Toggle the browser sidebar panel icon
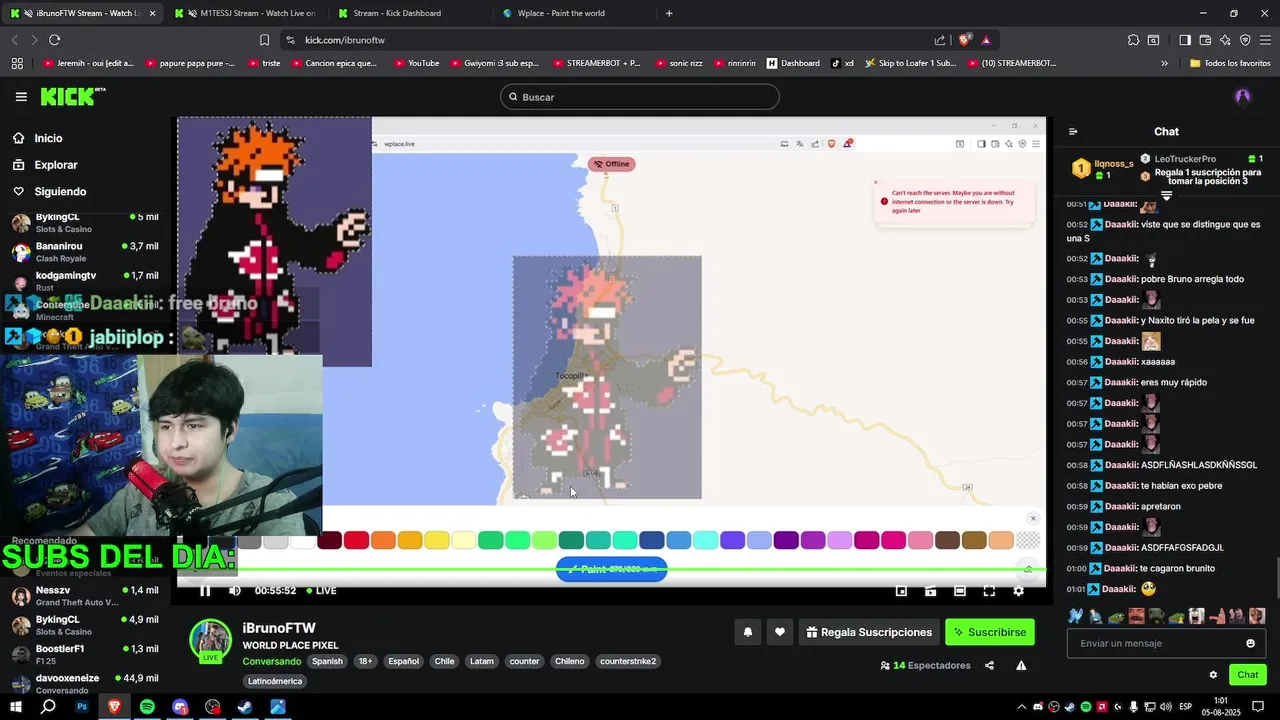This screenshot has height=720, width=1280. (1184, 40)
